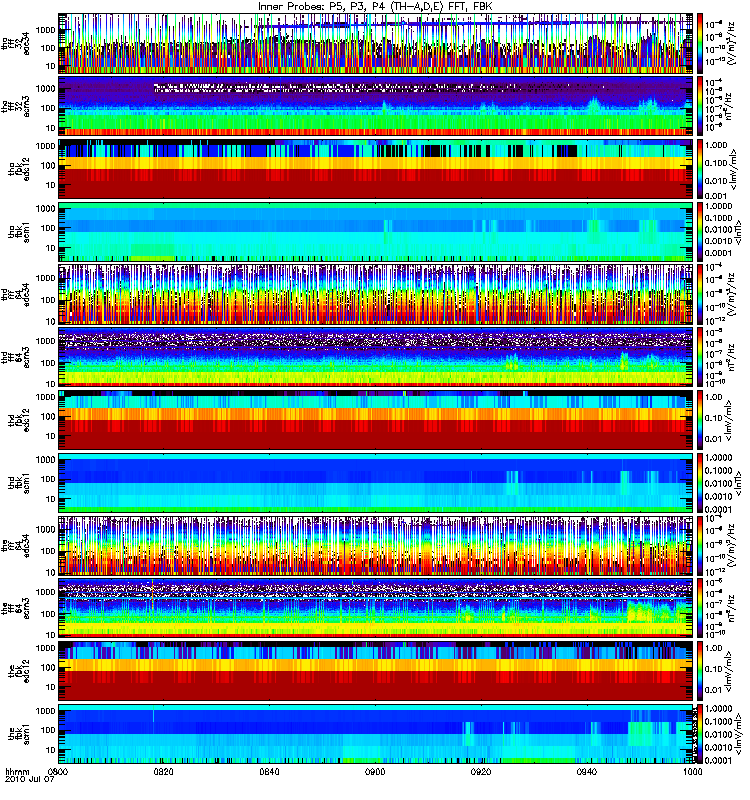Click the color bar beside the fbk scm1 panel
The height and width of the screenshot is (800, 750).
[700, 734]
